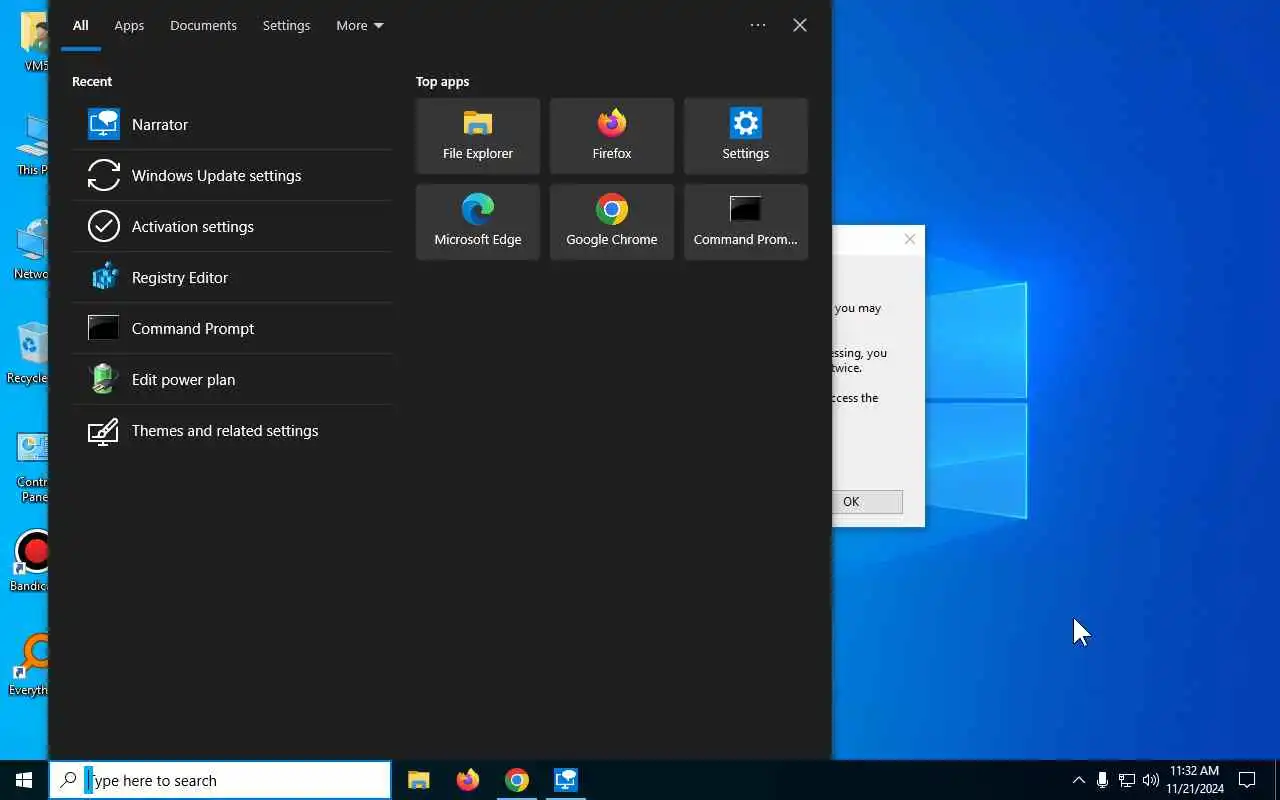Launch File Explorer top app tile
The width and height of the screenshot is (1280, 800).
[x=478, y=136]
